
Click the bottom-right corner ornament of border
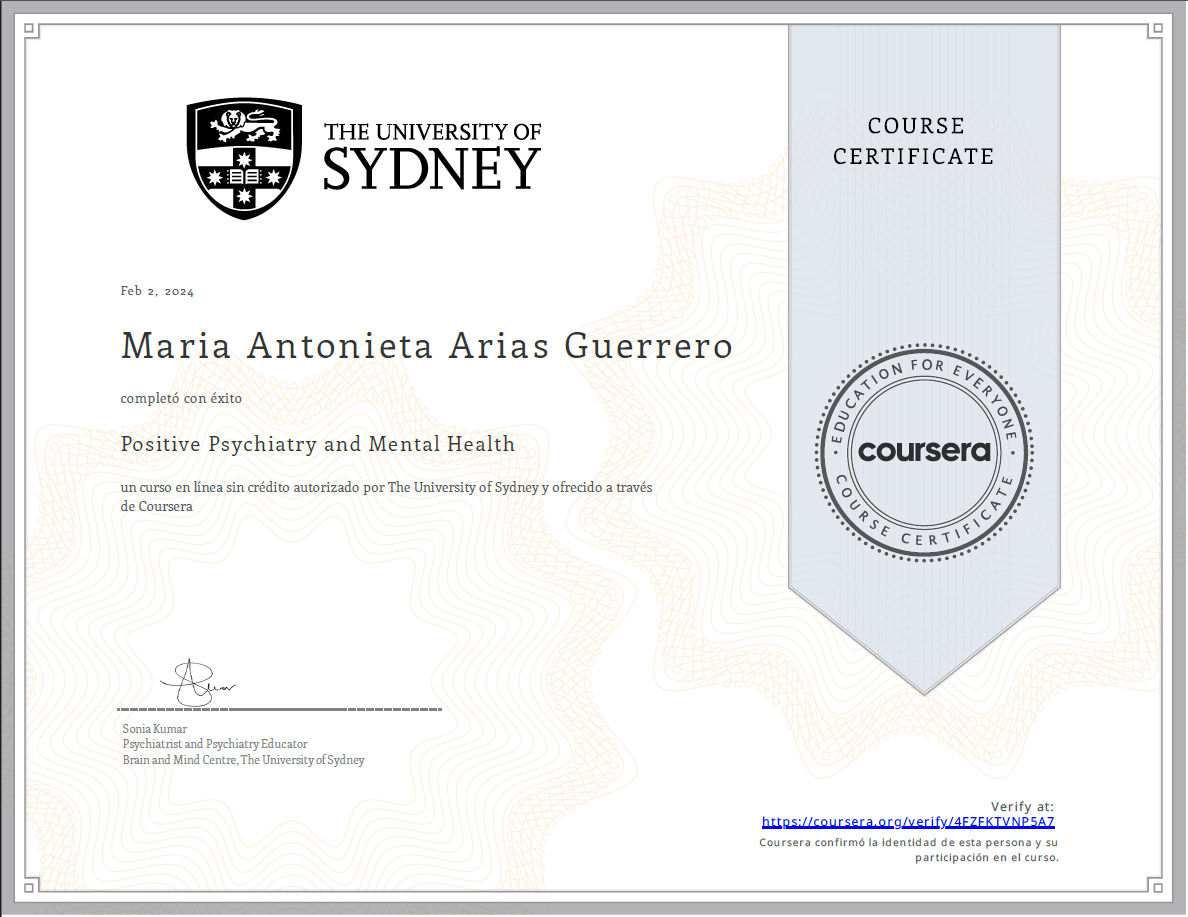pyautogui.click(x=1157, y=886)
